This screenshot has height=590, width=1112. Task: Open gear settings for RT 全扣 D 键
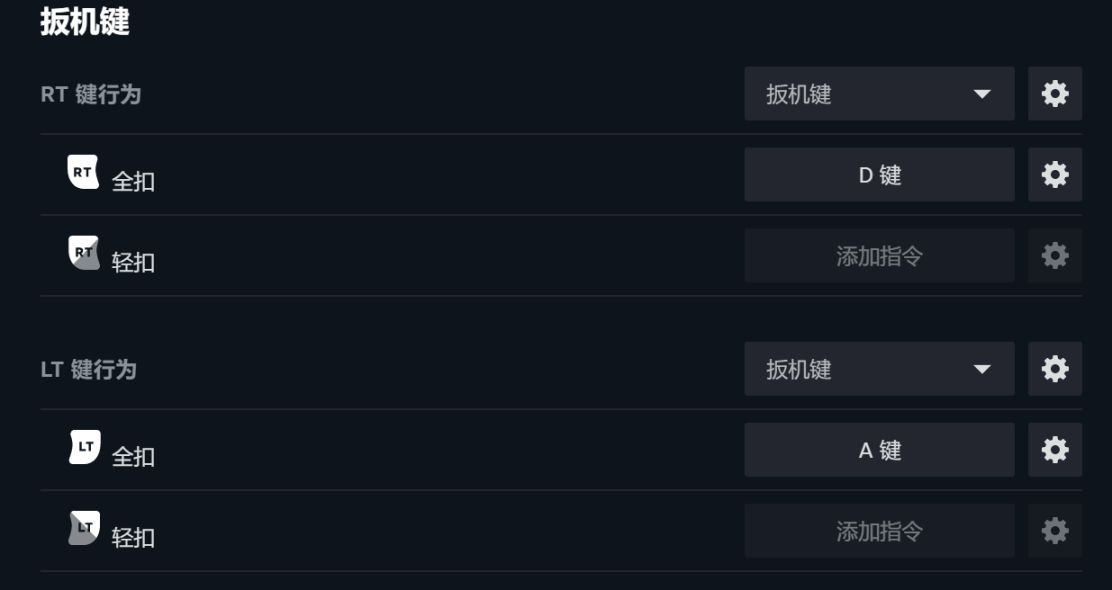click(1055, 175)
